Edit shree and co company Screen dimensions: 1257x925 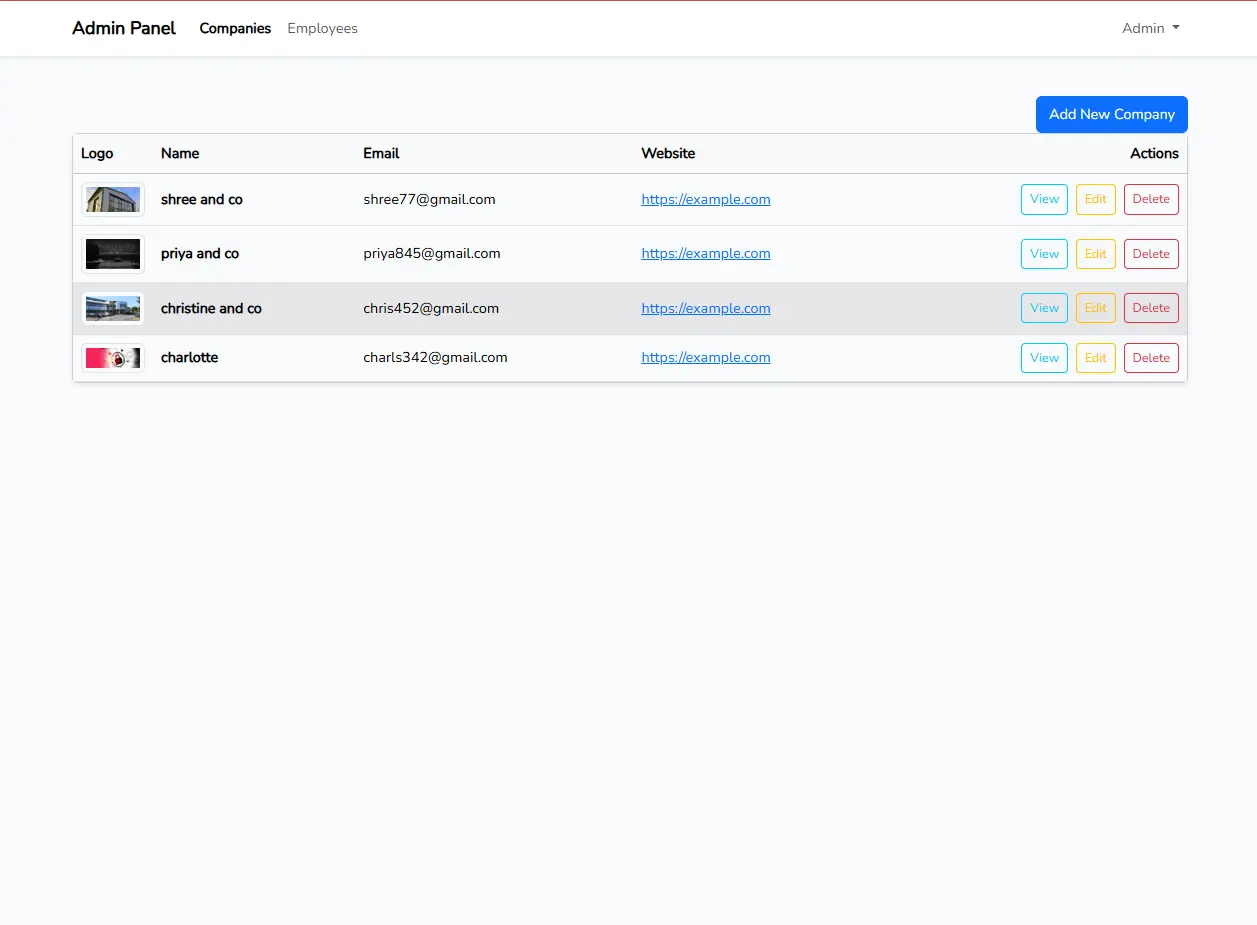pyautogui.click(x=1095, y=199)
